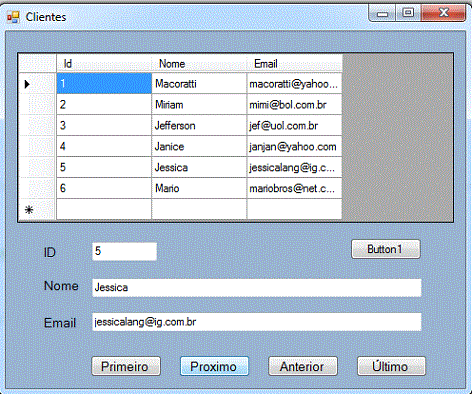Select the janjan@yahoo.com email cell

[295, 146]
